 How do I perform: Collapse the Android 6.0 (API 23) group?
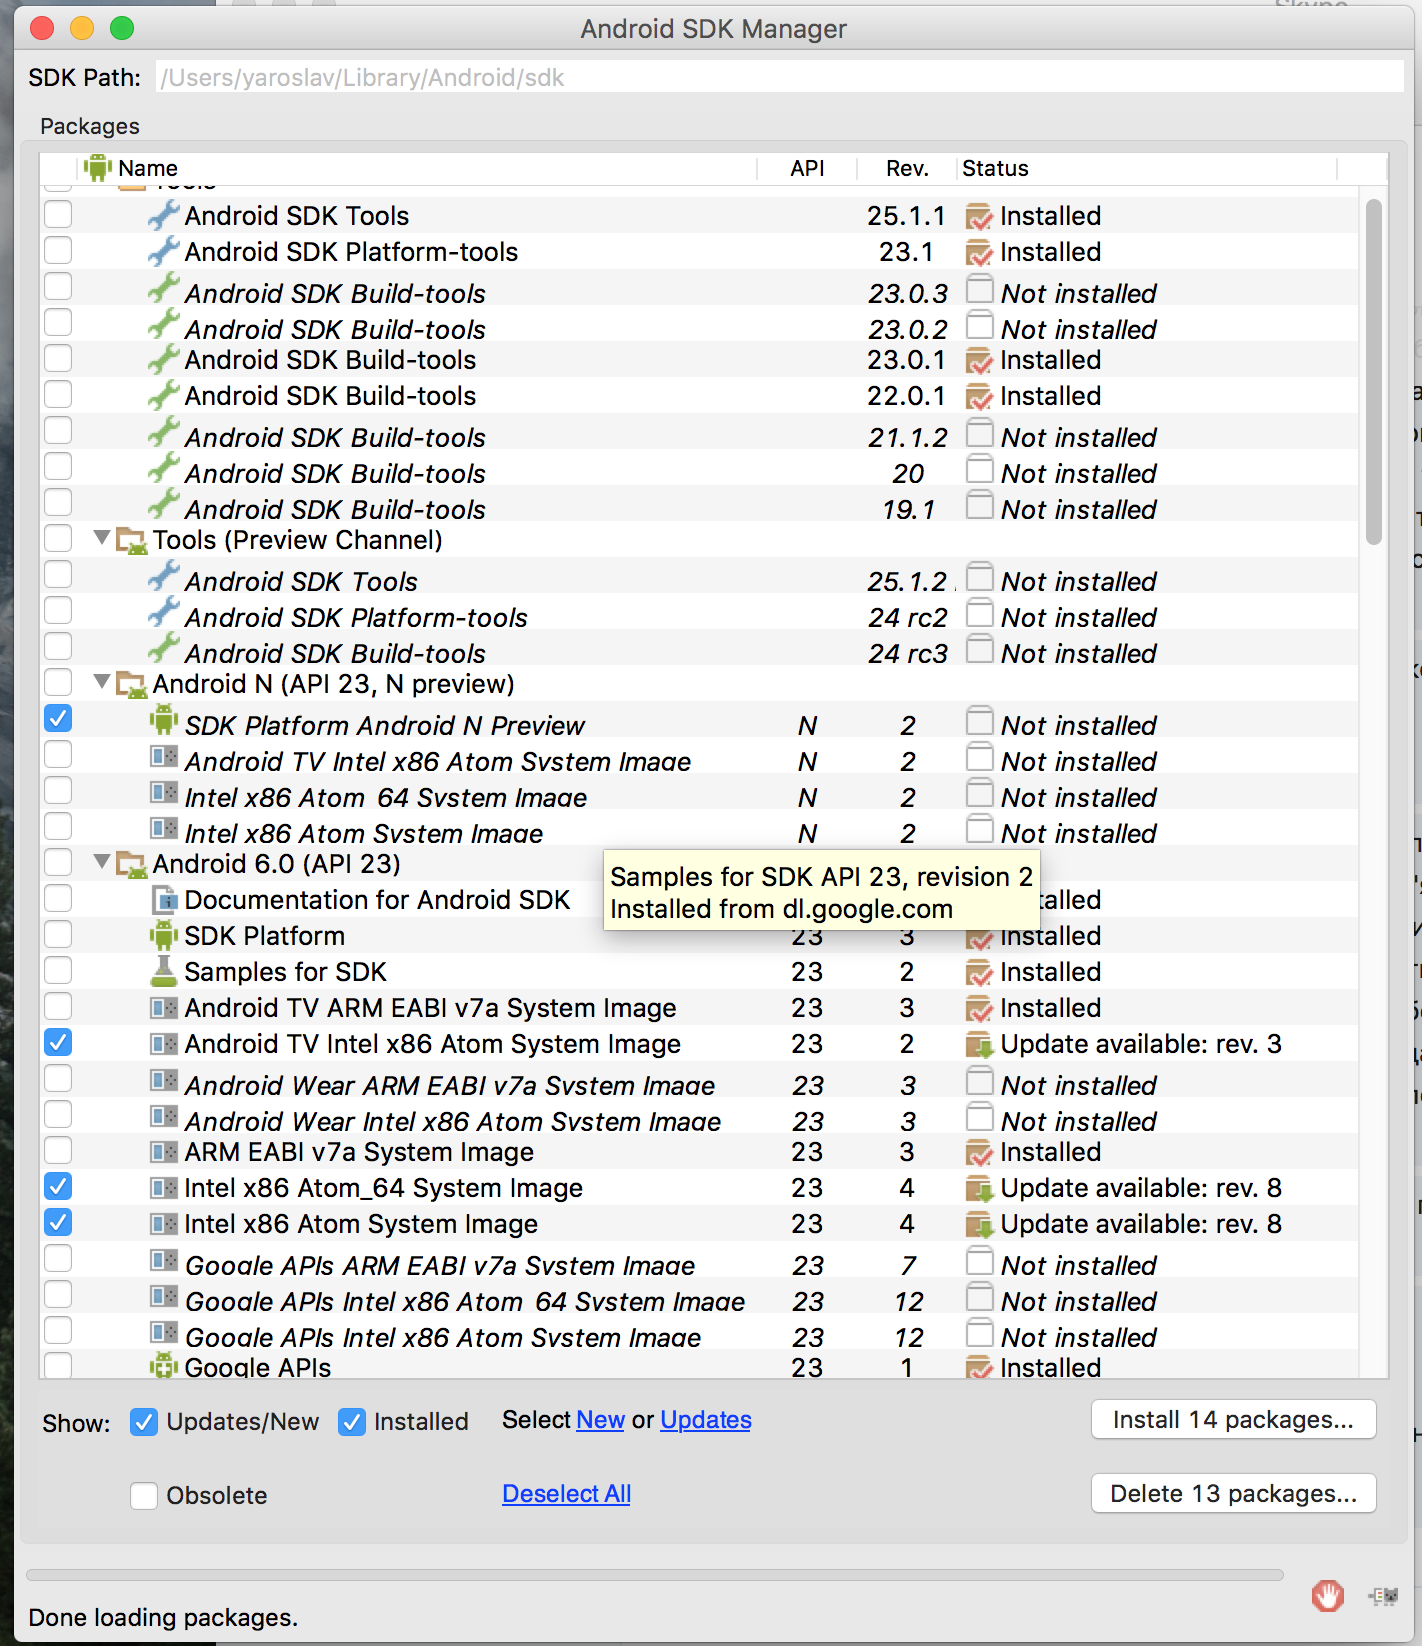coord(101,862)
